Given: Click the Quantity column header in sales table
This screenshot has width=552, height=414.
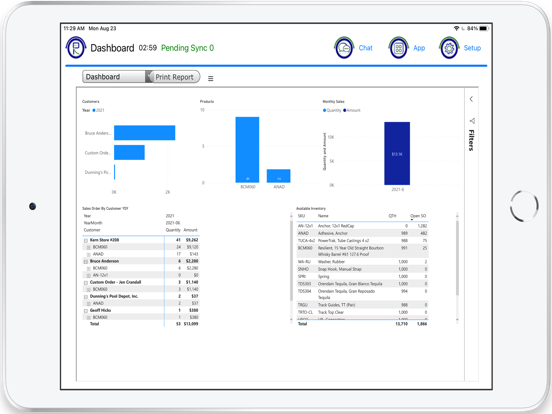Looking at the screenshot, I should 173,230.
